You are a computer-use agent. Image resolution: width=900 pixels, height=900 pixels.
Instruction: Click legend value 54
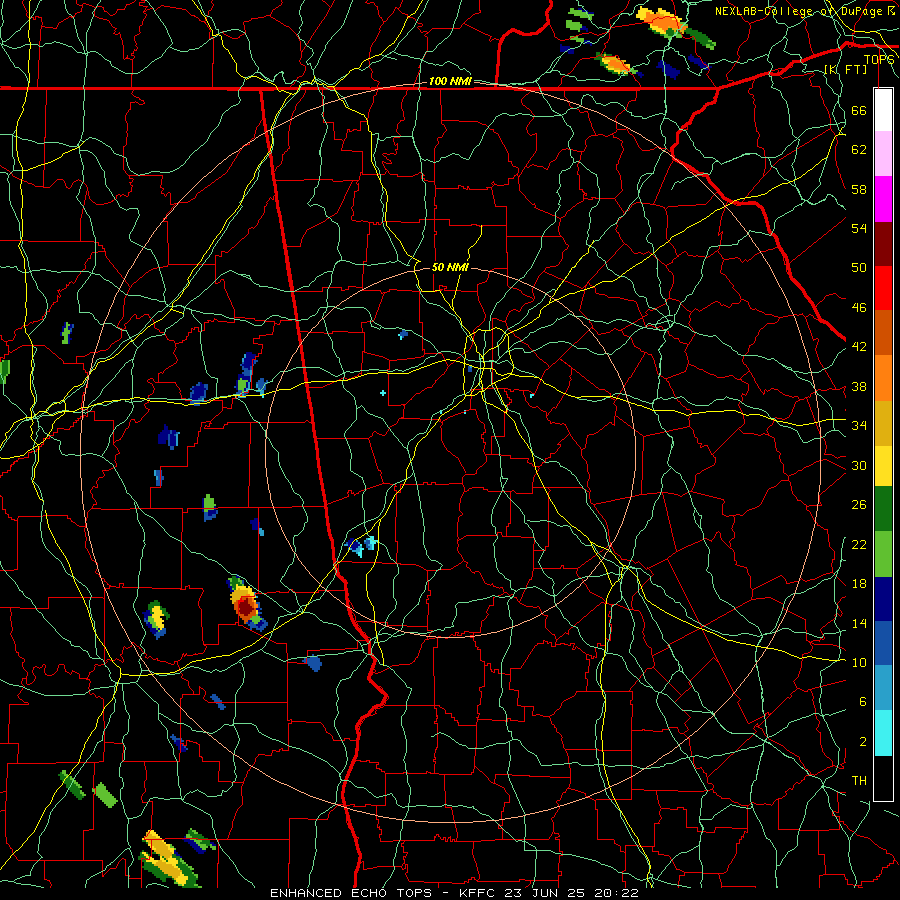point(859,228)
